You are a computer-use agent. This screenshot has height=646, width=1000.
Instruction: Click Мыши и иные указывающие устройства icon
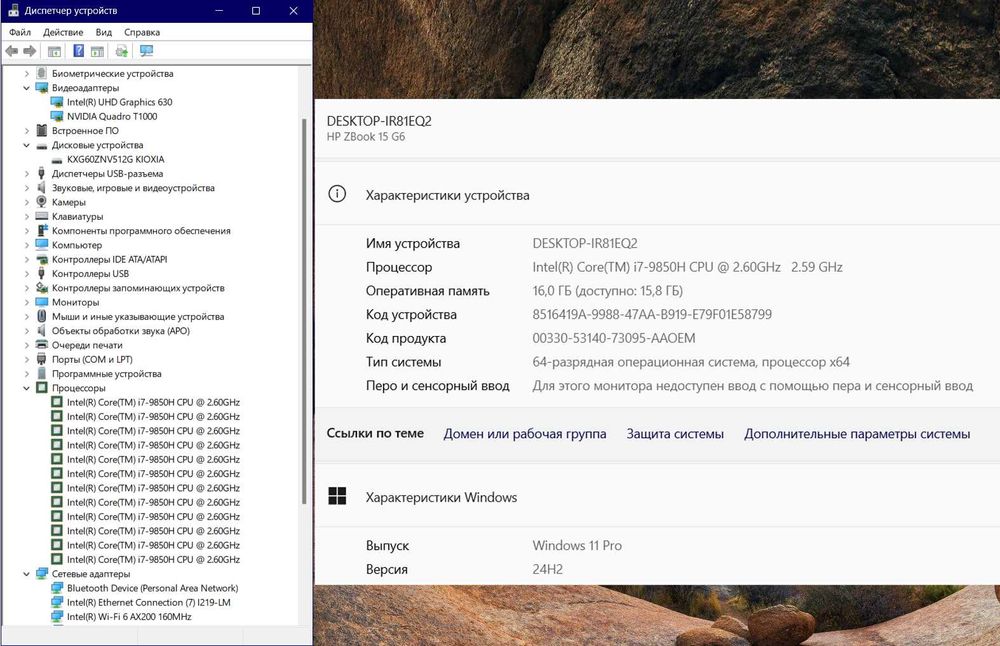41,316
